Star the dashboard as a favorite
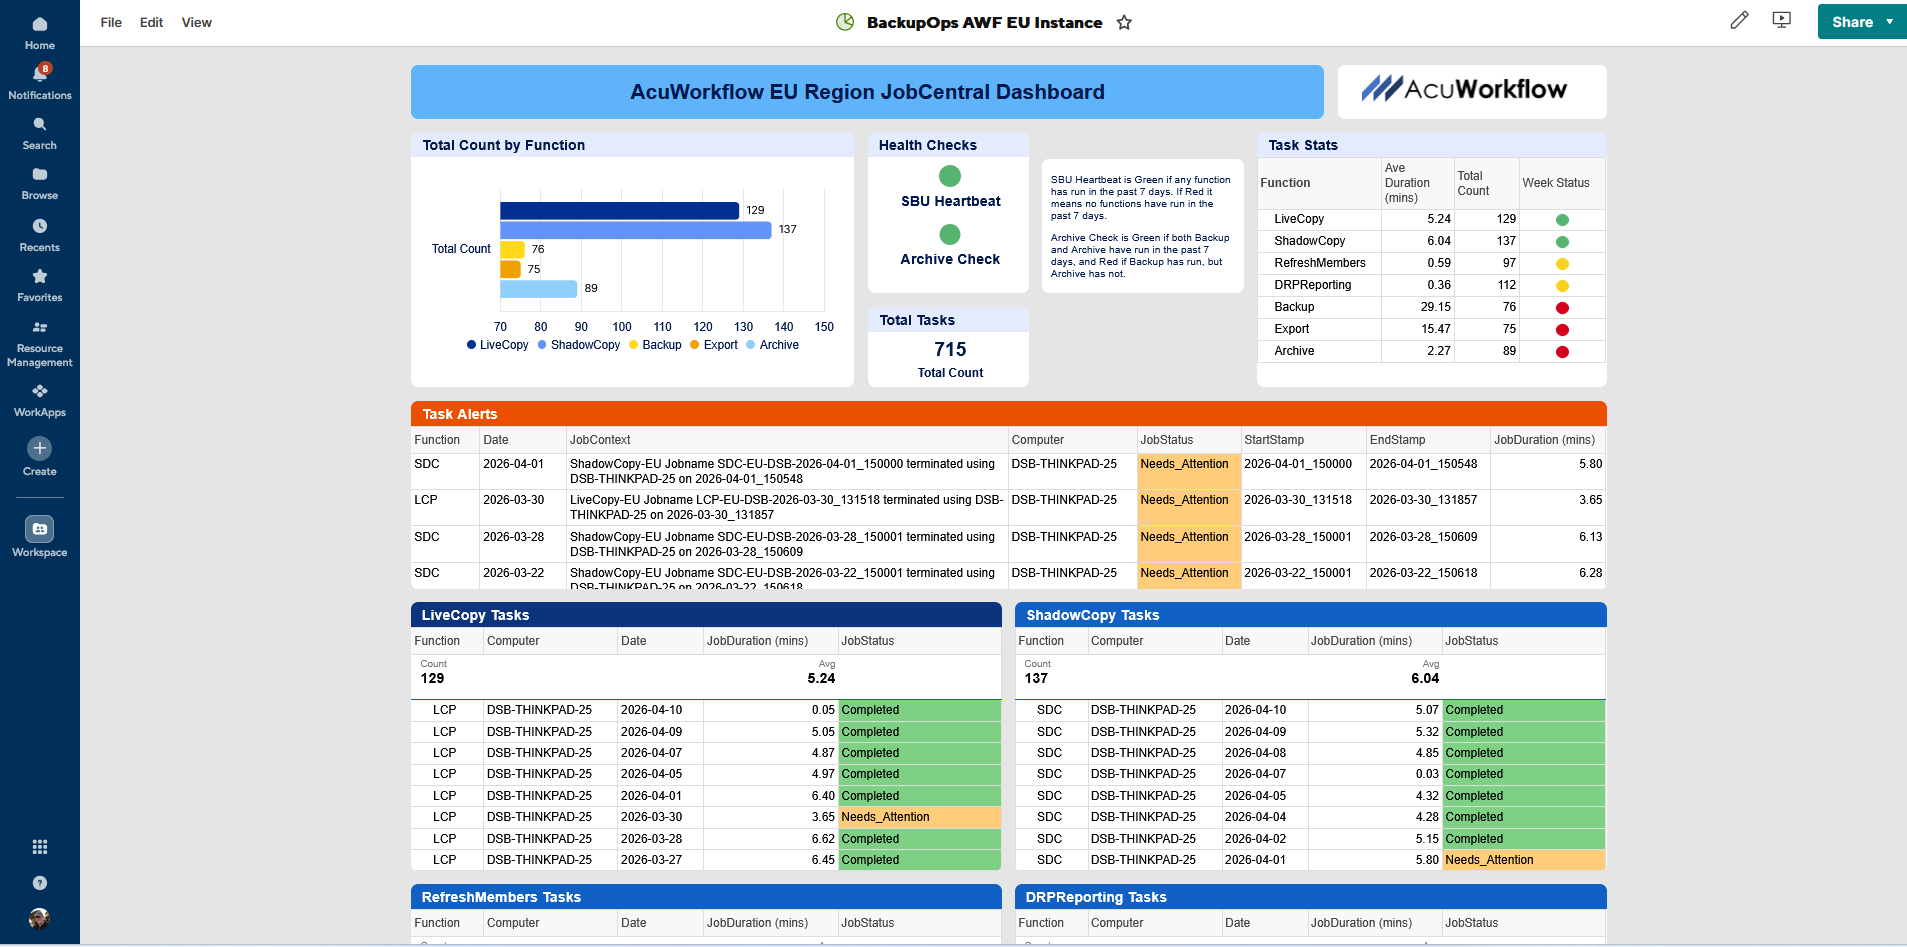Screen dimensions: 1907x947 click(x=1124, y=23)
